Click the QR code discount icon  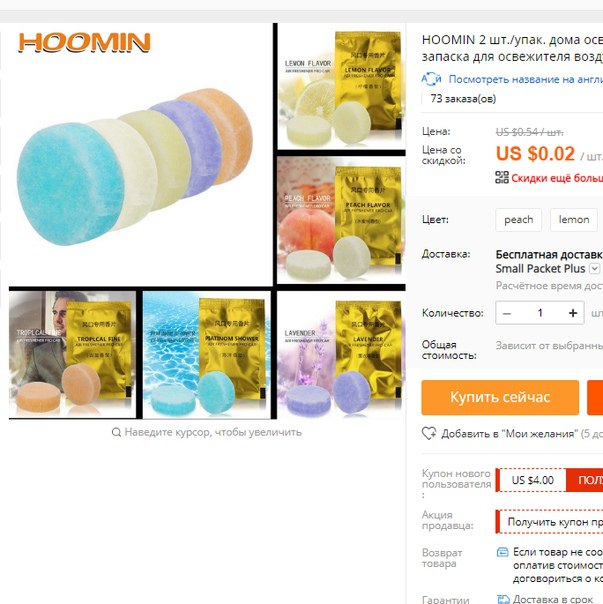(502, 177)
